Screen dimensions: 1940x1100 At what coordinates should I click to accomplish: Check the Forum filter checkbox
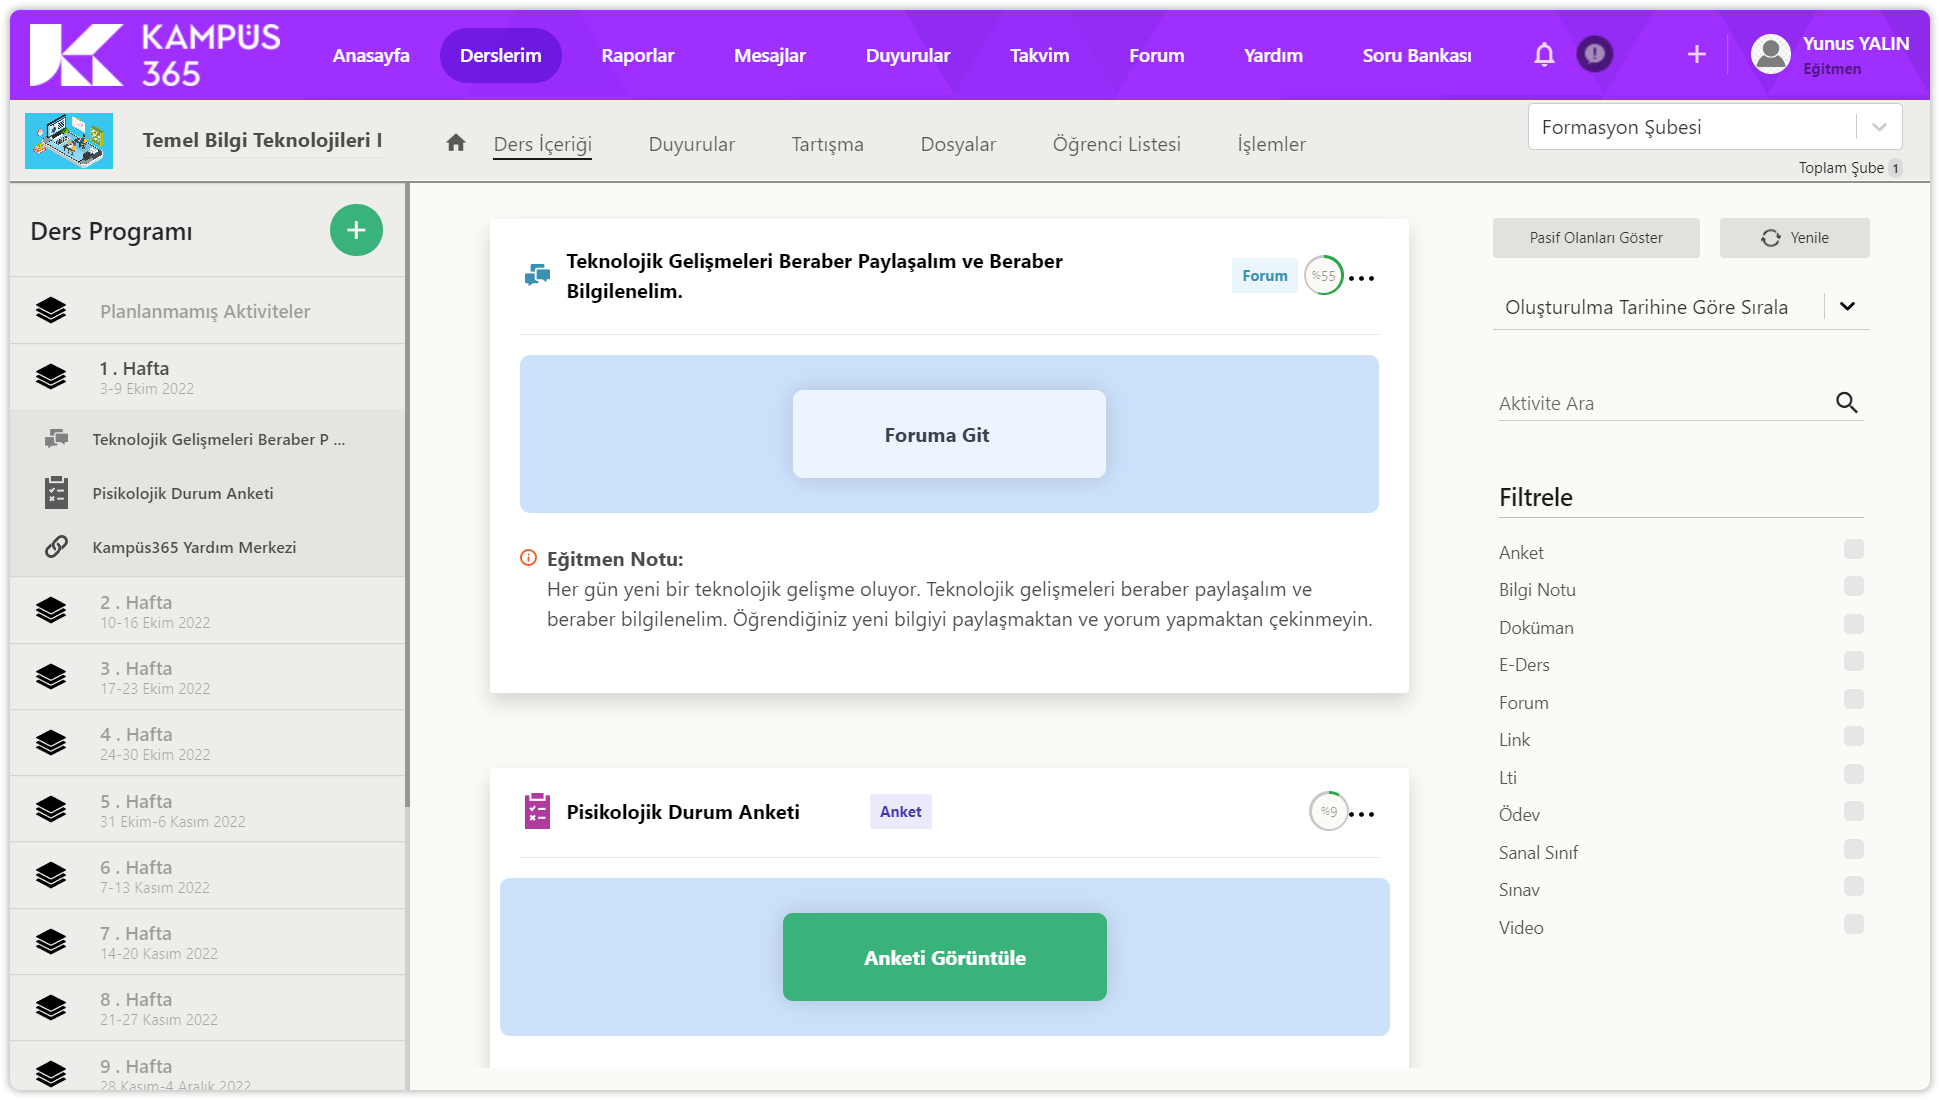(1853, 699)
